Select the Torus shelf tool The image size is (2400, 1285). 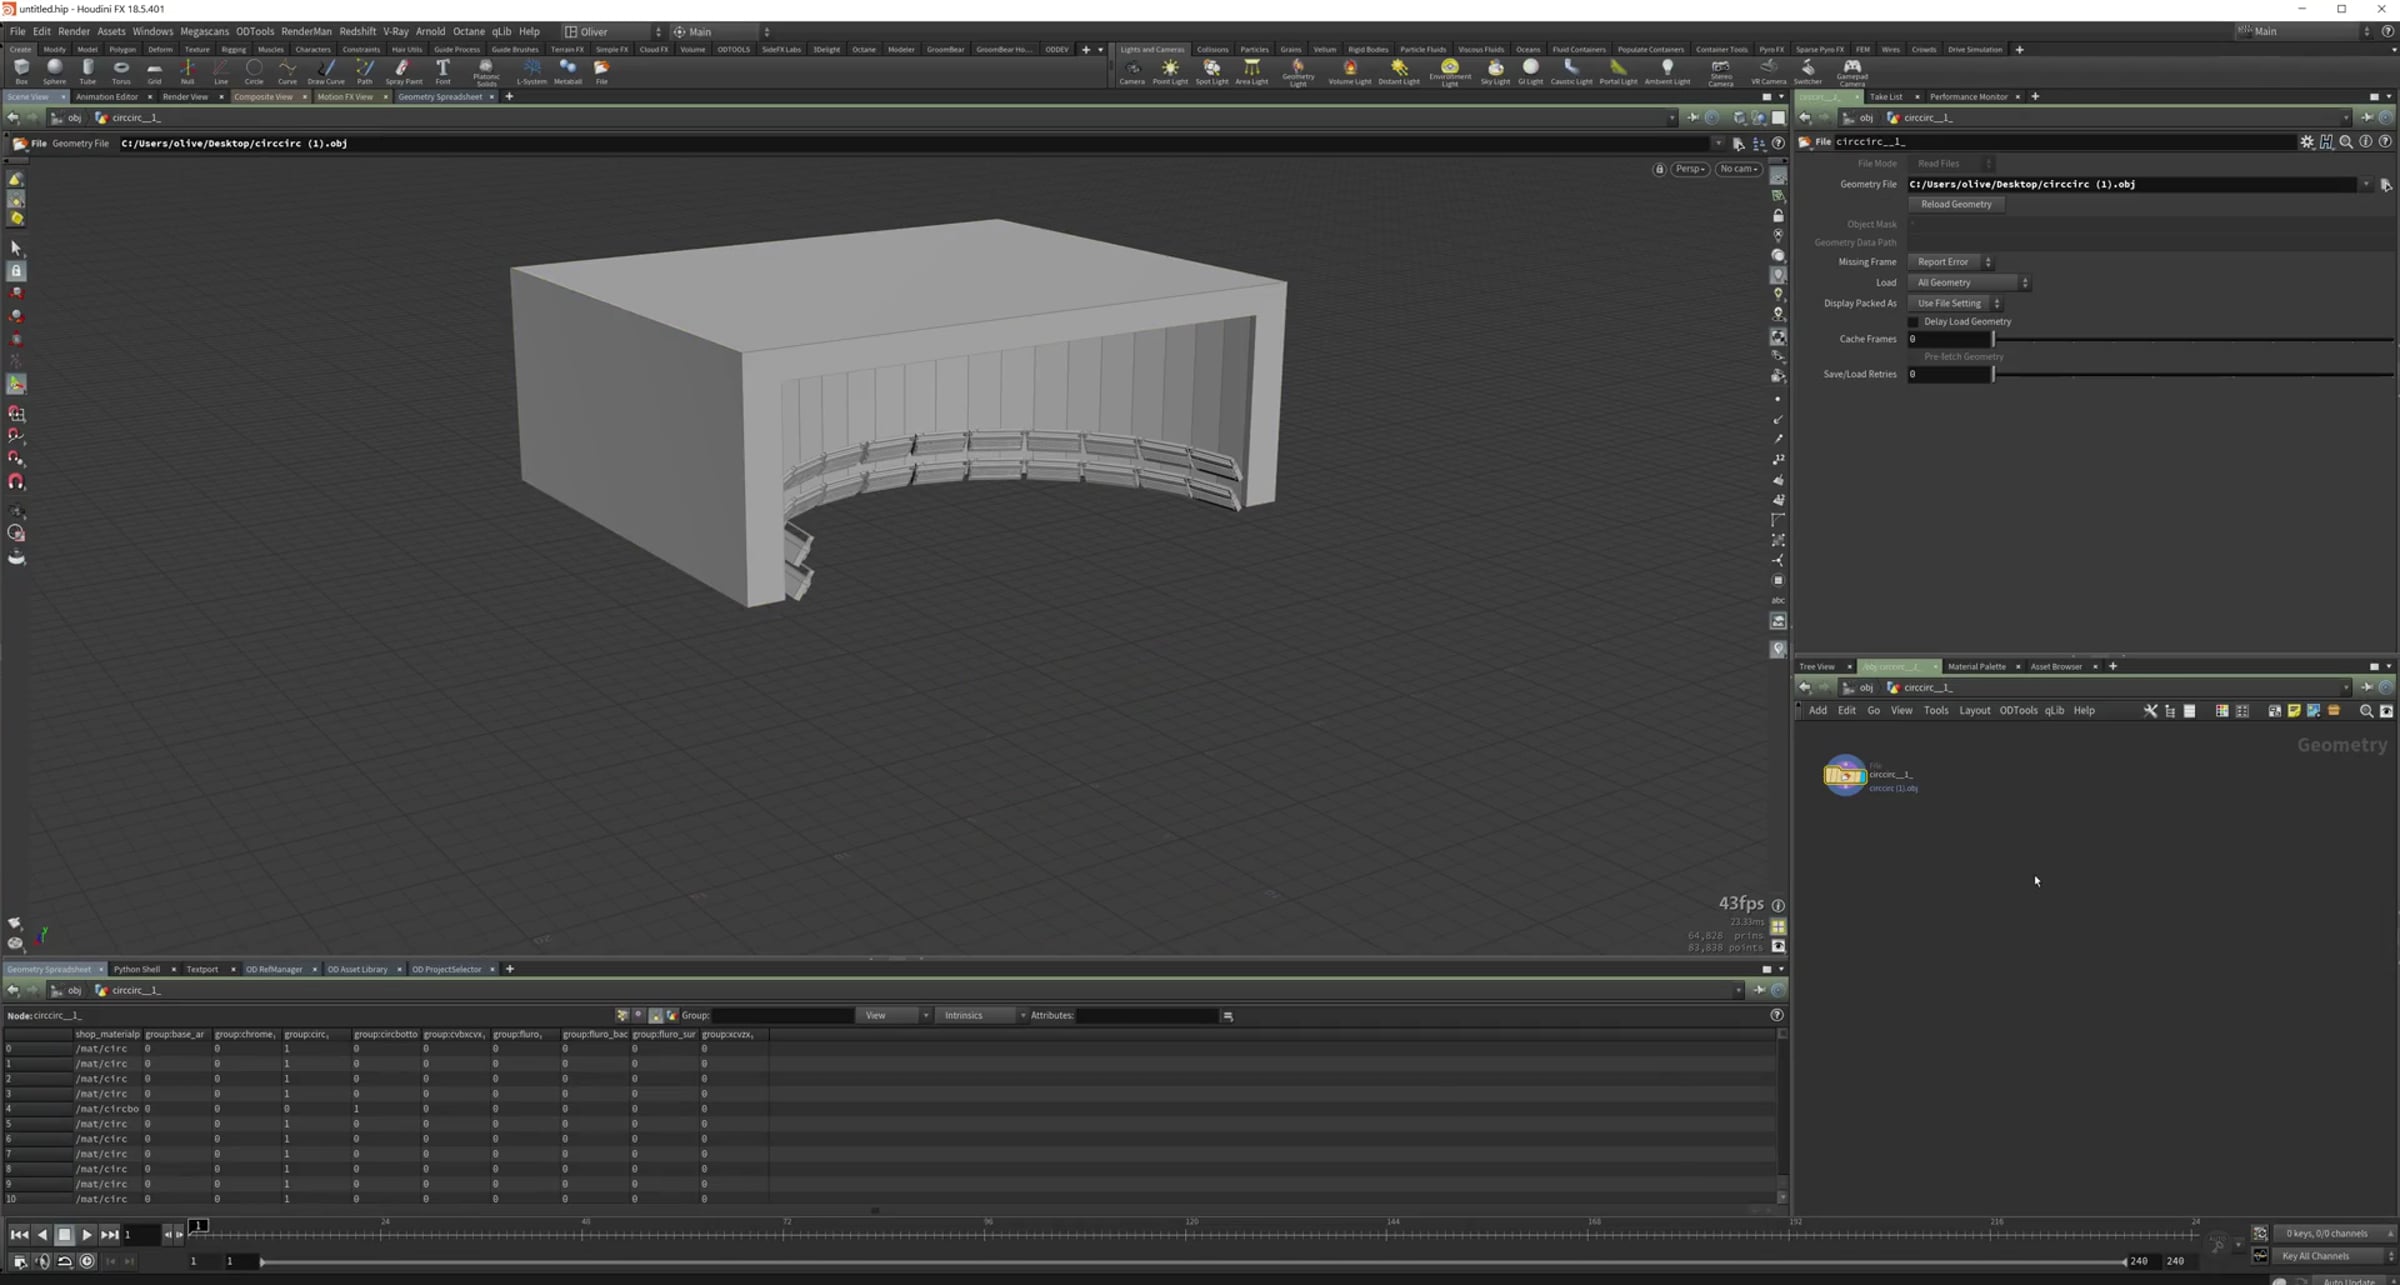[121, 71]
